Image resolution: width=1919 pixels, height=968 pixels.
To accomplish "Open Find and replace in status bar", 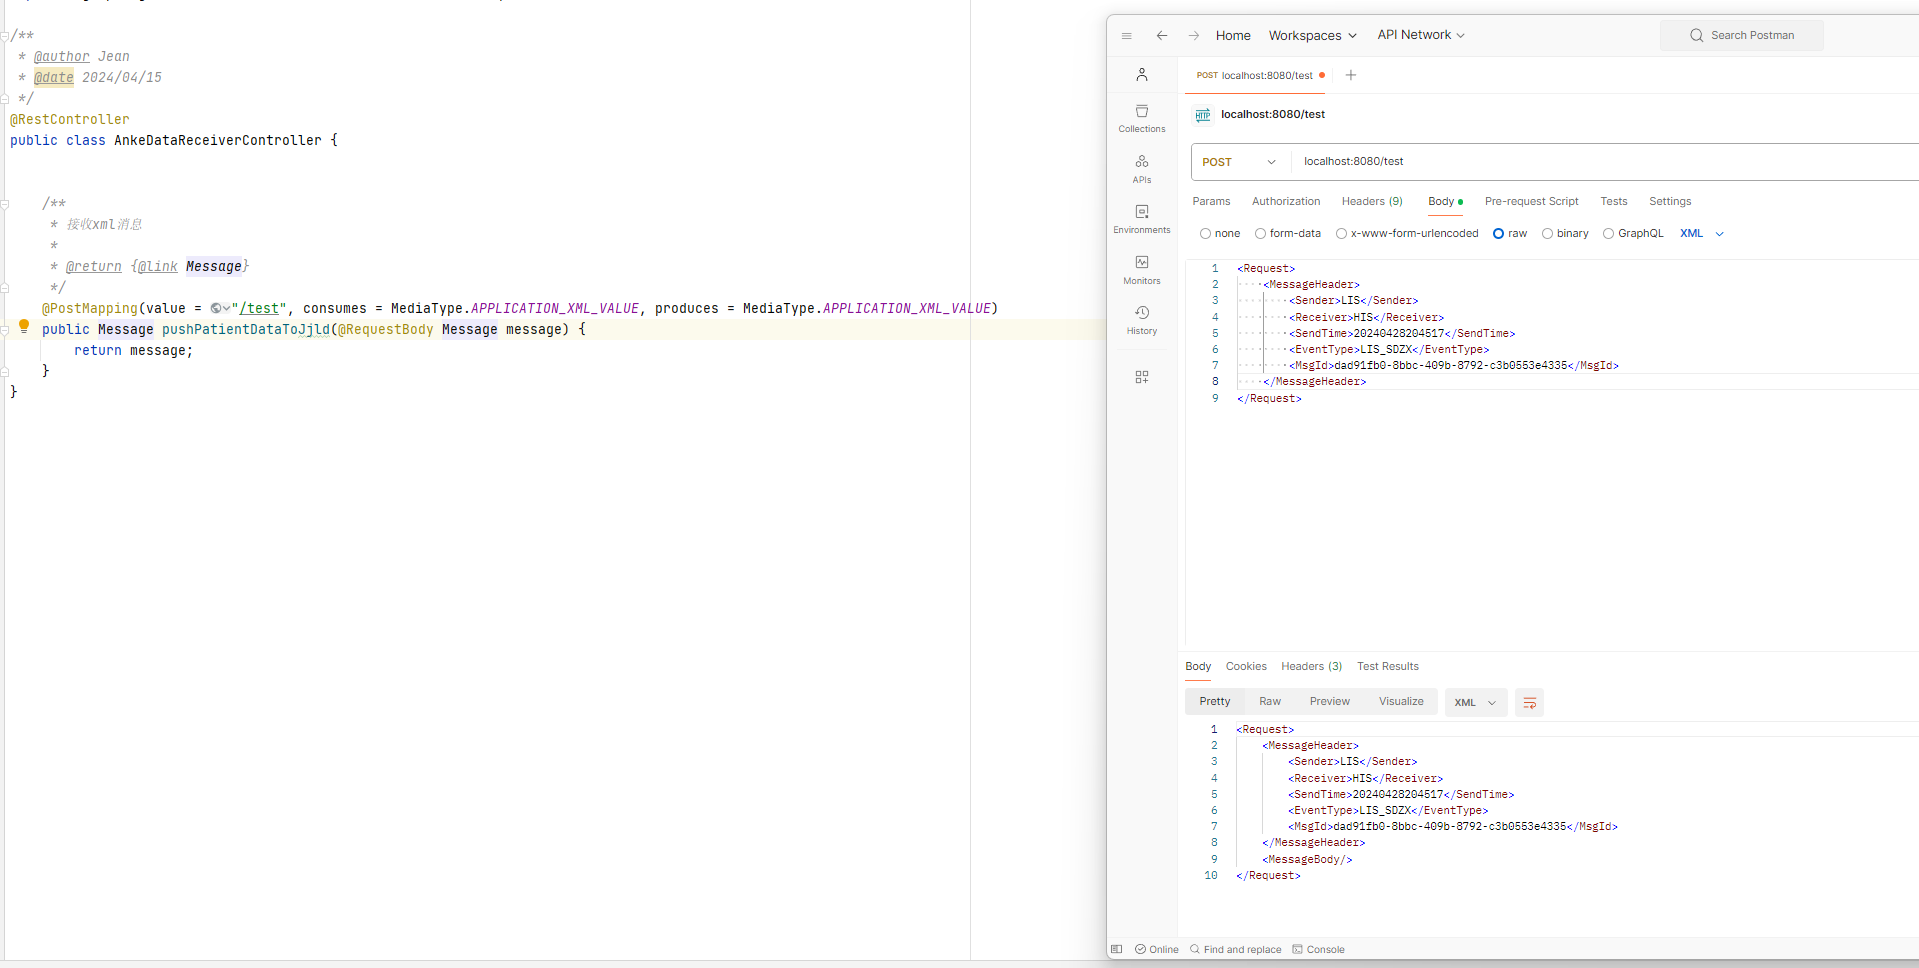I will click(1236, 949).
